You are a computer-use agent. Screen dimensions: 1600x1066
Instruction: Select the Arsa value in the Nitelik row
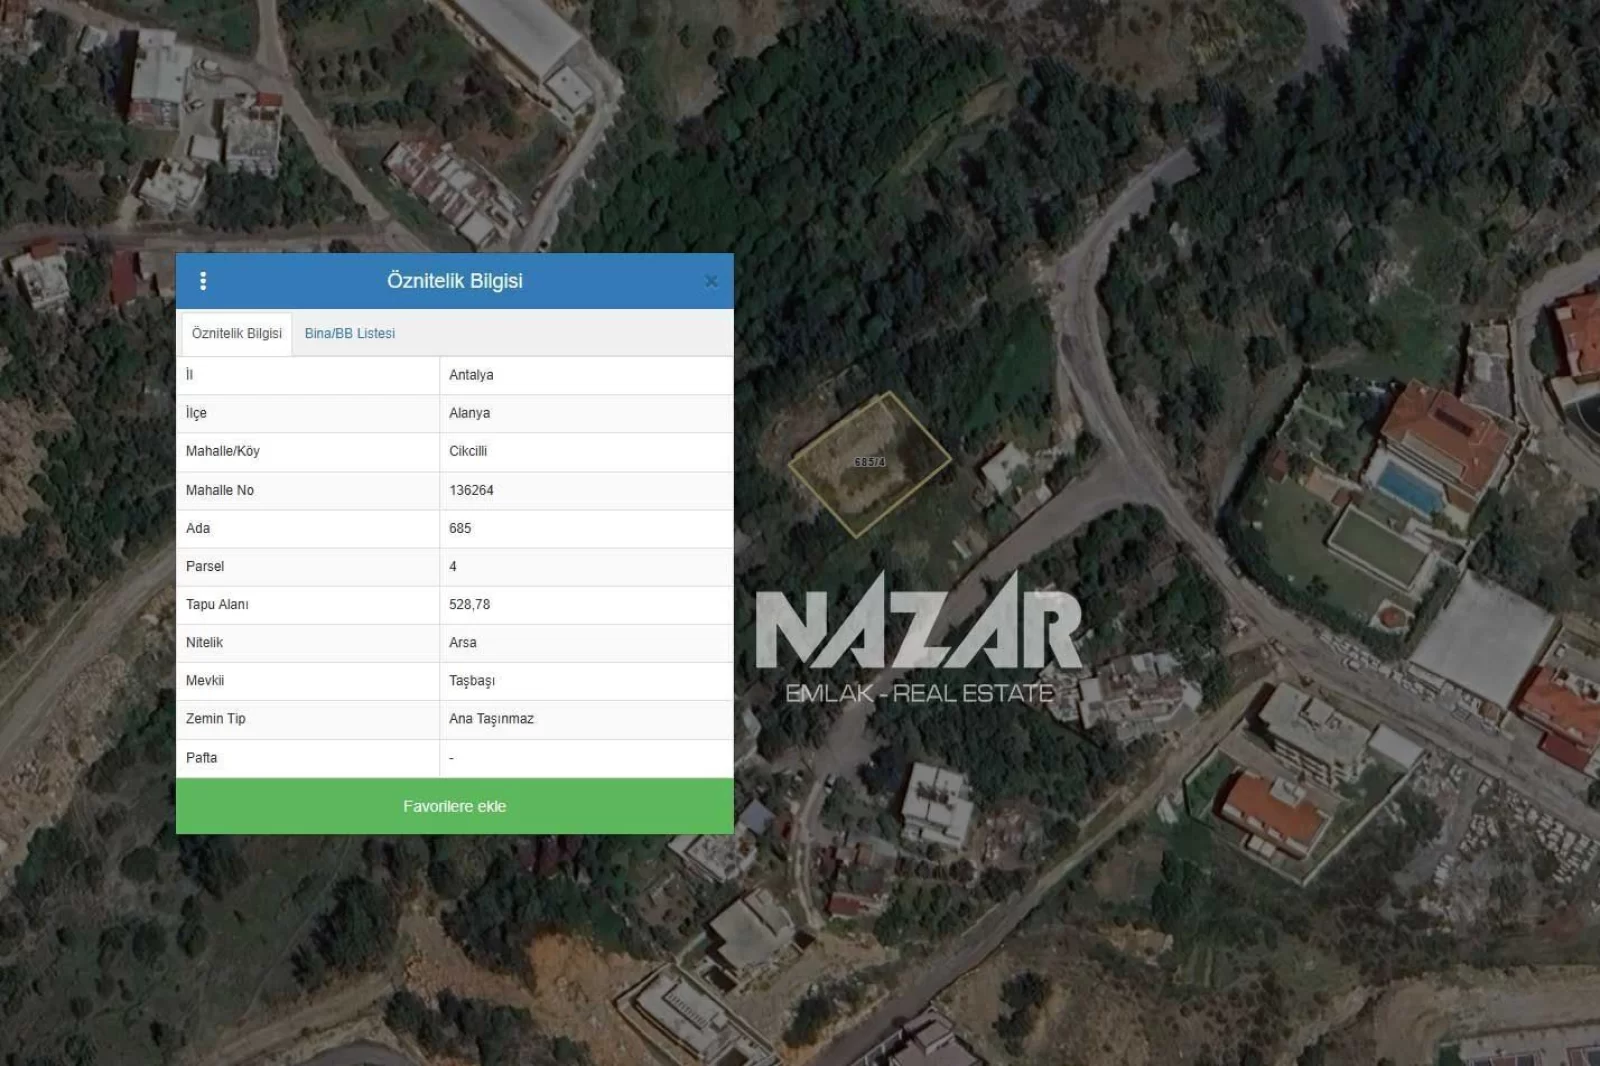pyautogui.click(x=463, y=642)
